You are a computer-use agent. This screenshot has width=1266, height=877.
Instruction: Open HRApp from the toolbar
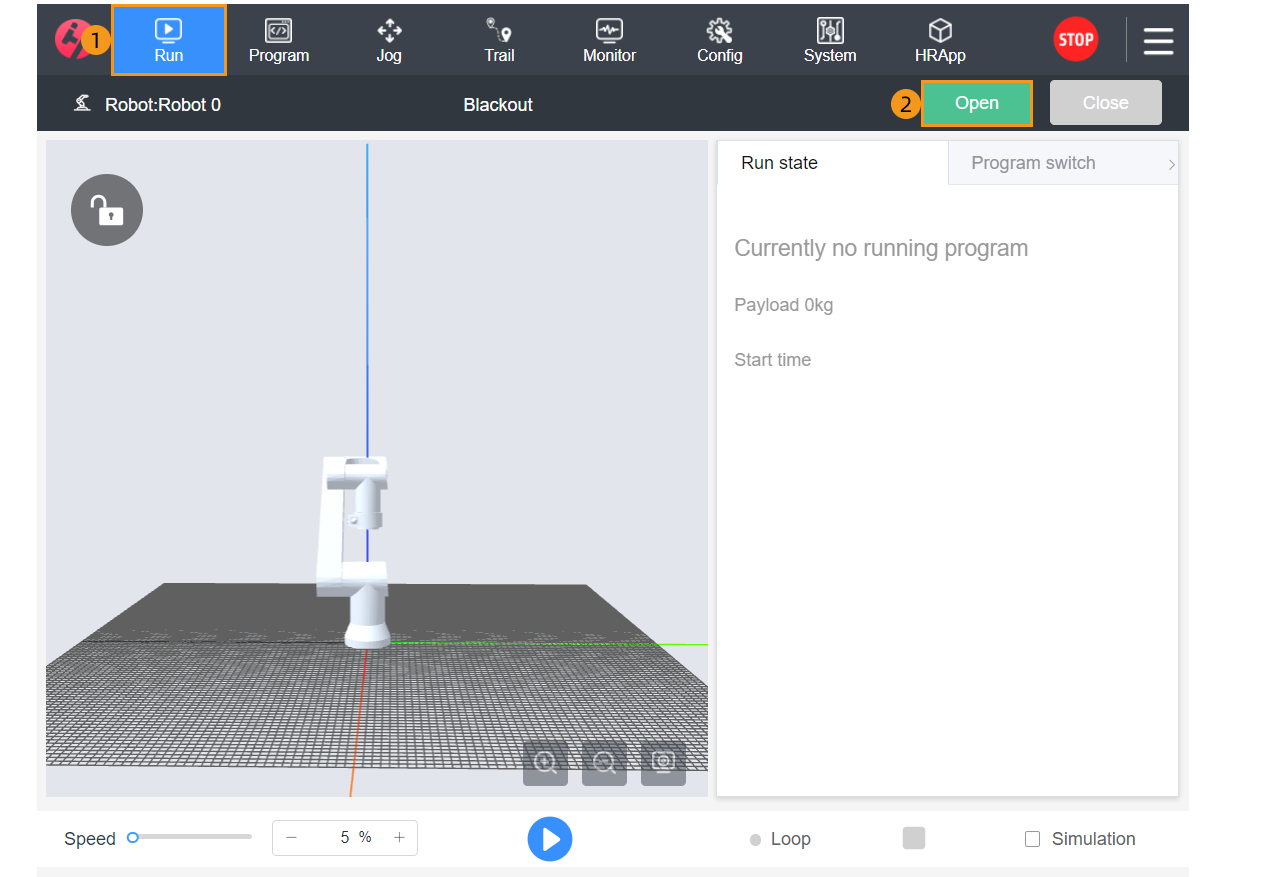click(x=940, y=41)
